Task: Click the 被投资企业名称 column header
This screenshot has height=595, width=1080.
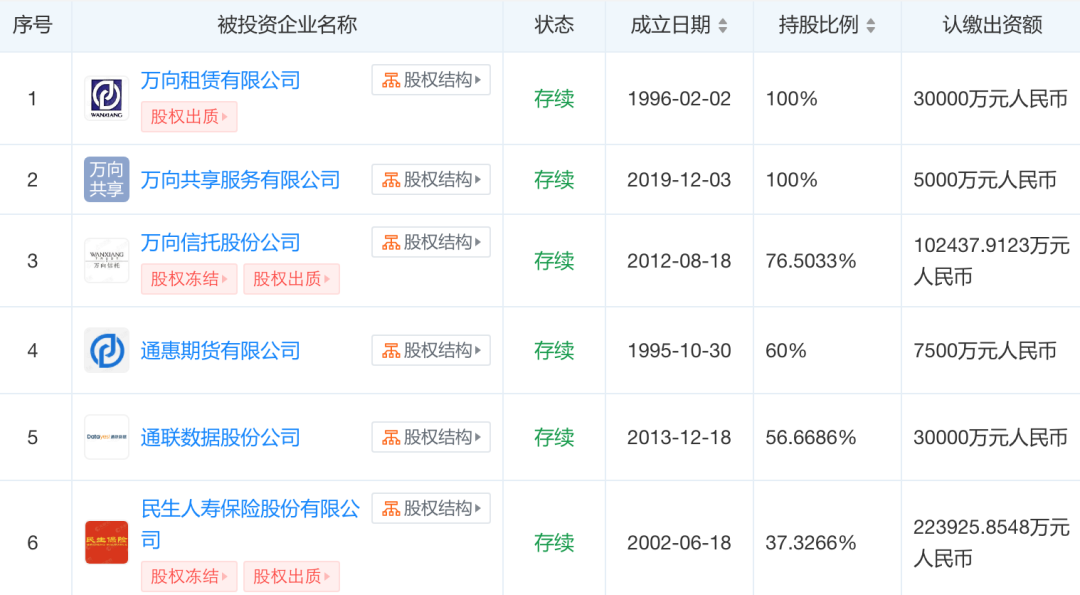Action: click(x=287, y=26)
